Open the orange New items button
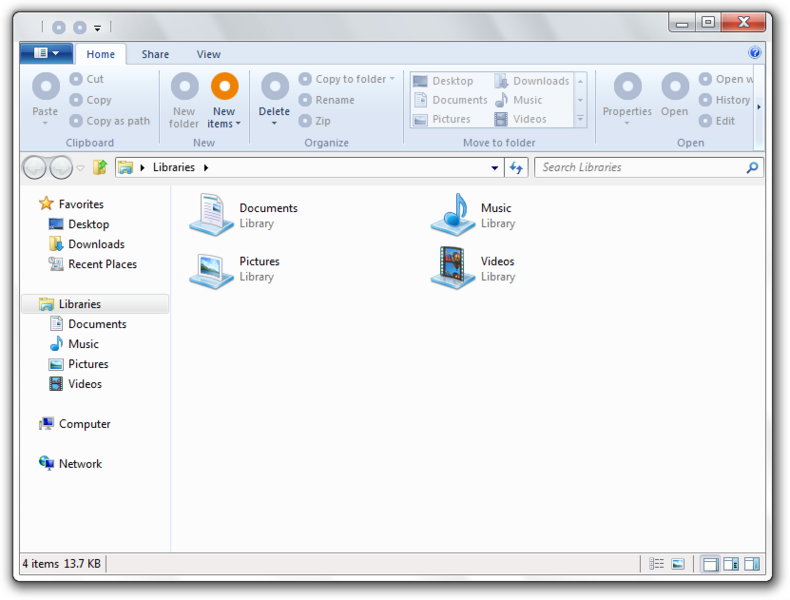The height and width of the screenshot is (600, 790). click(224, 101)
